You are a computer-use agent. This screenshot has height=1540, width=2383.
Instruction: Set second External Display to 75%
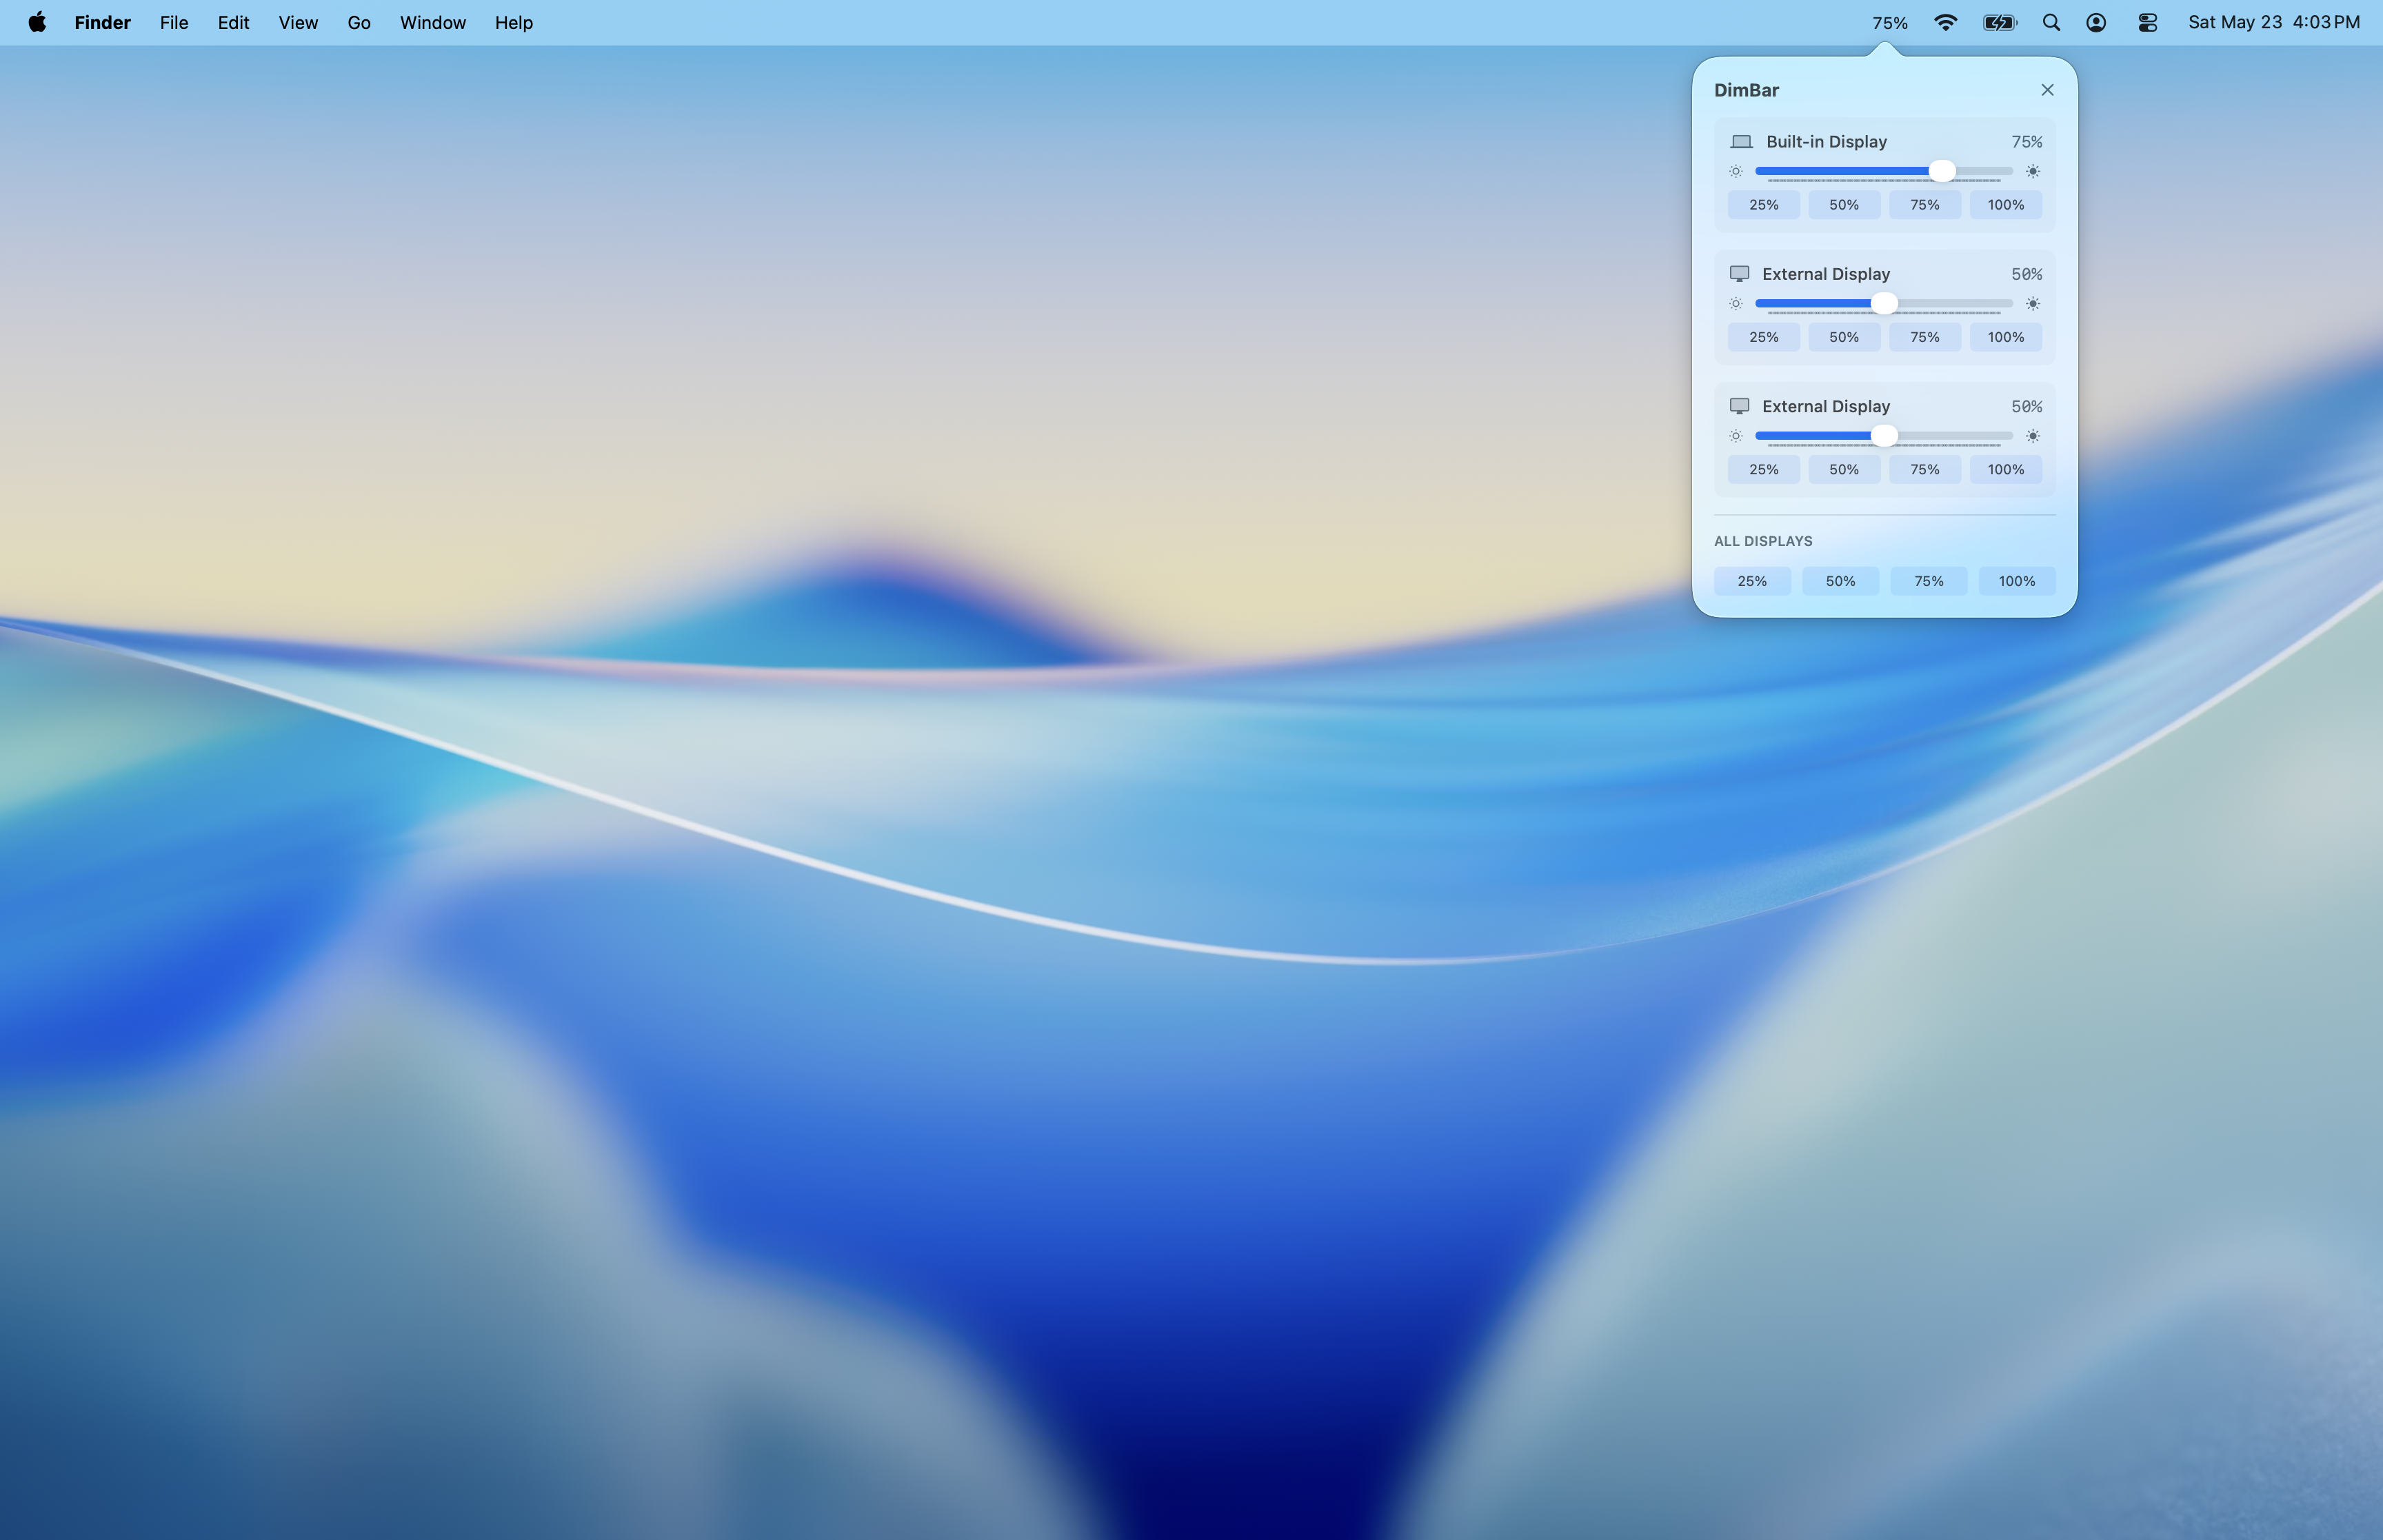pyautogui.click(x=1924, y=470)
